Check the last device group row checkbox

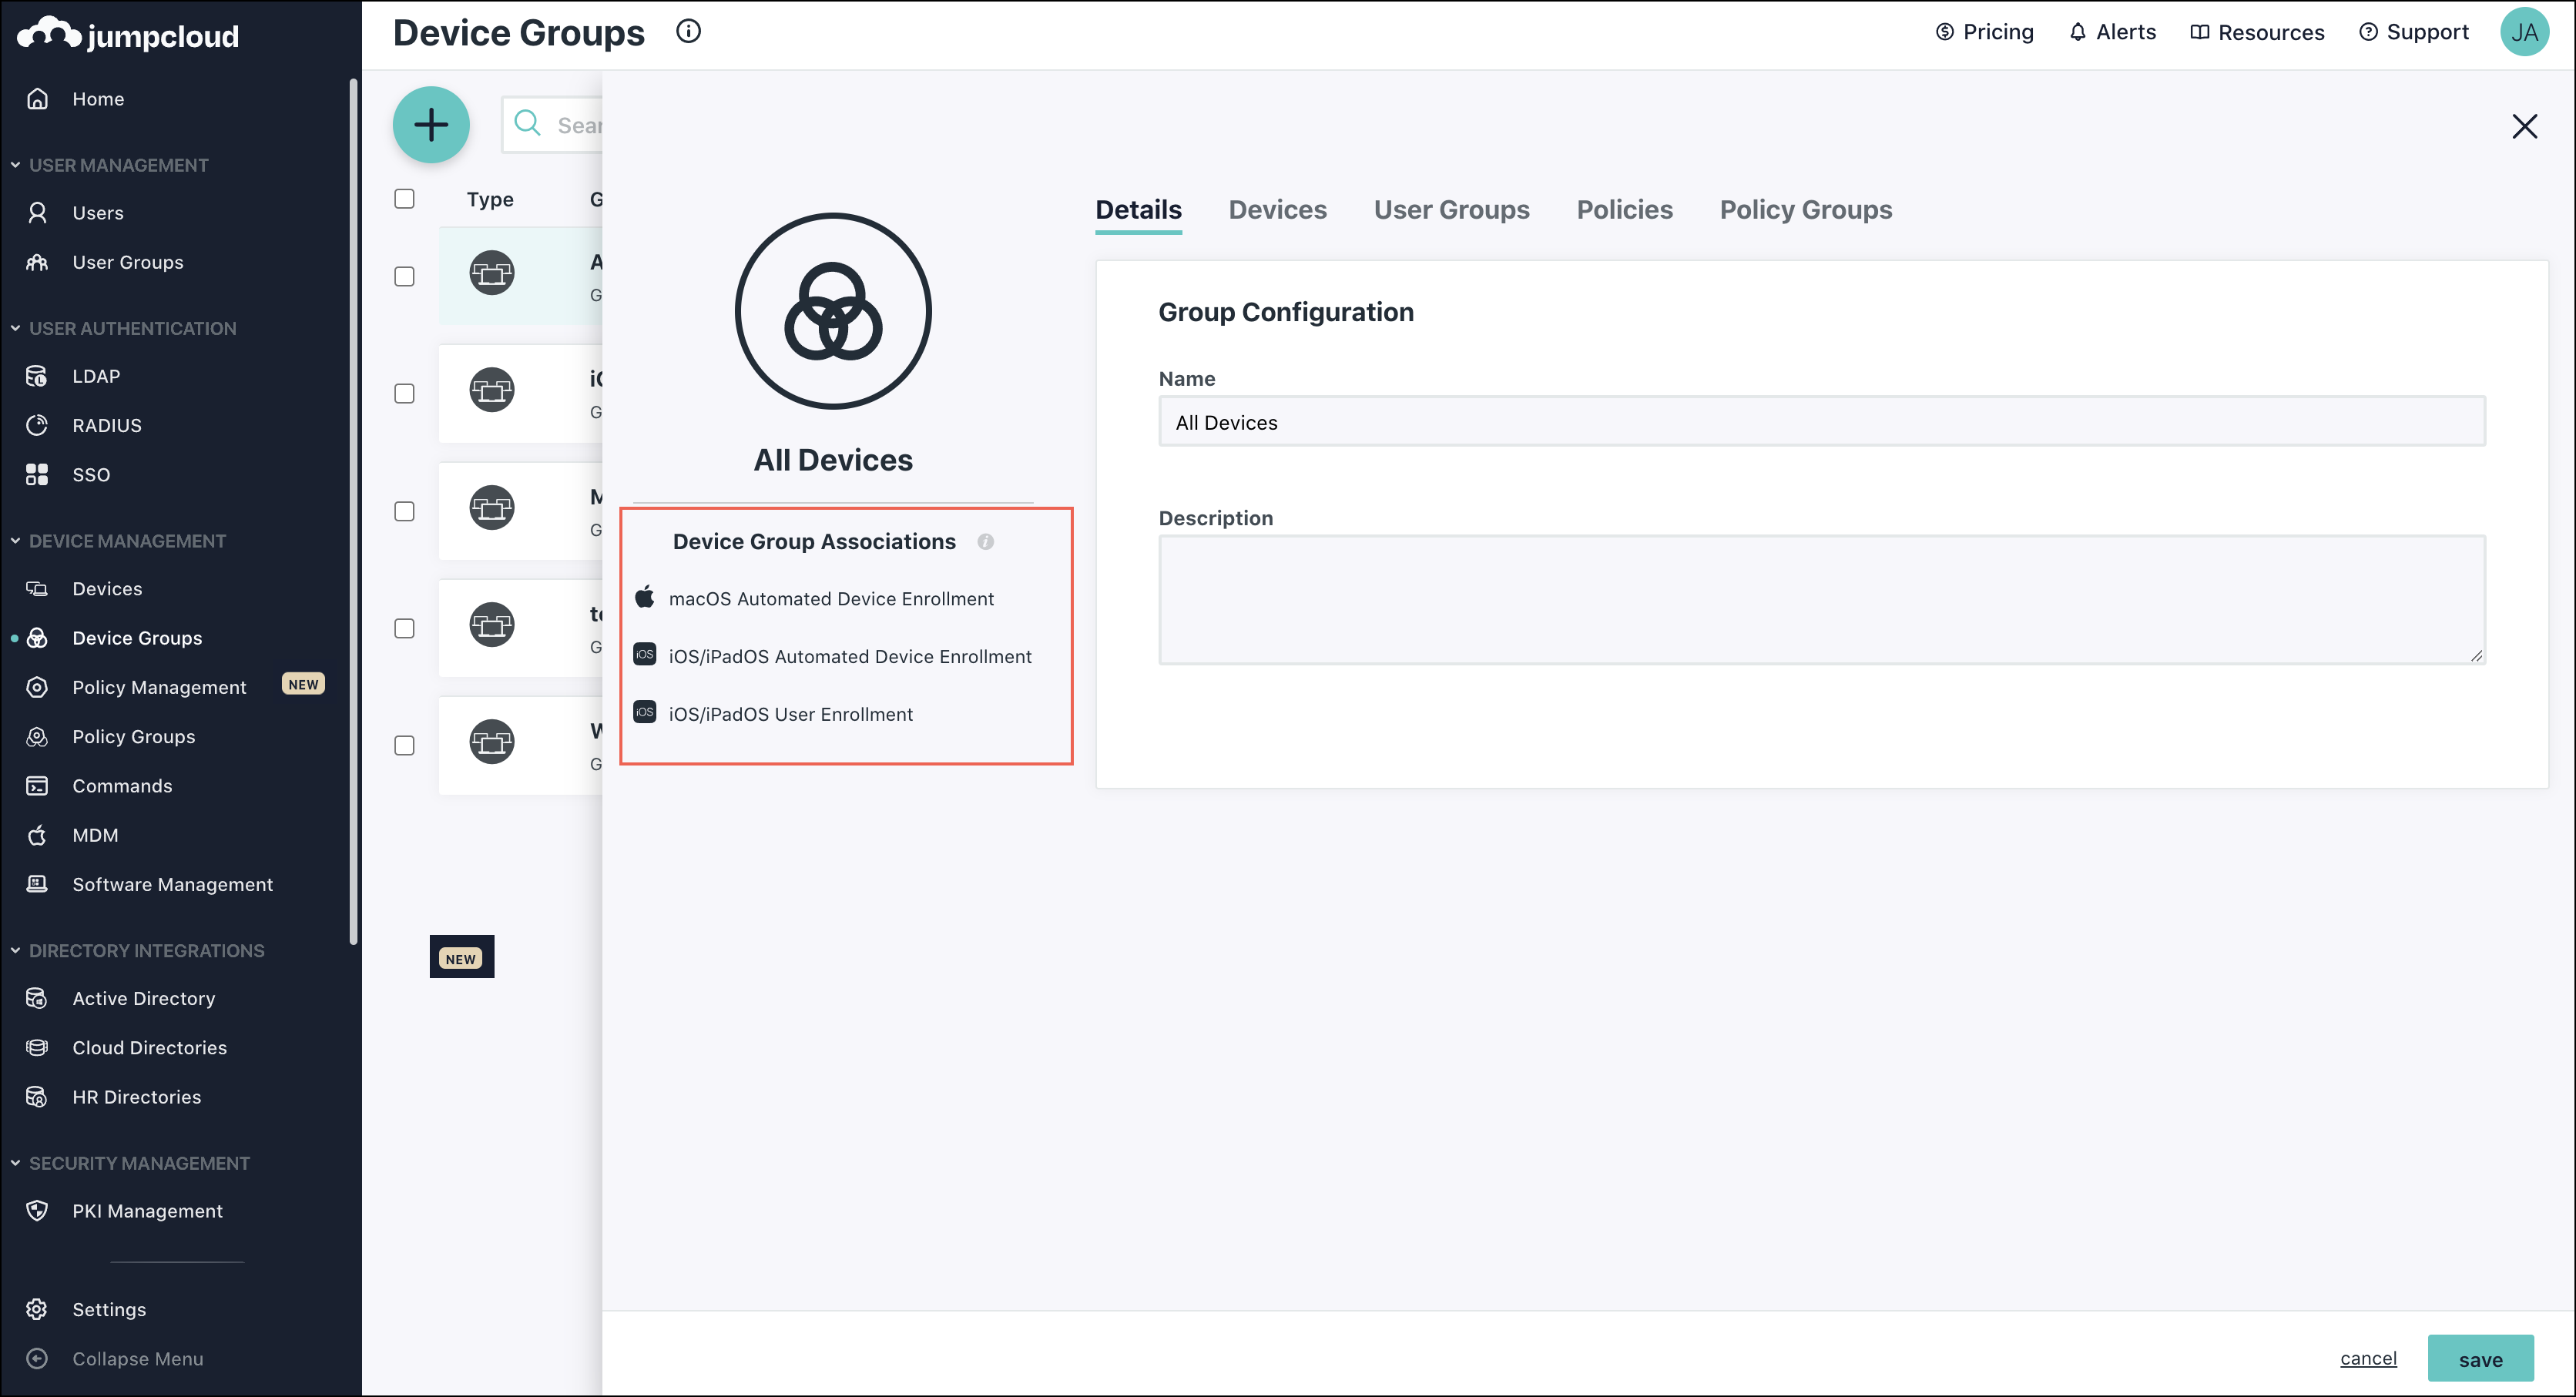pos(404,746)
